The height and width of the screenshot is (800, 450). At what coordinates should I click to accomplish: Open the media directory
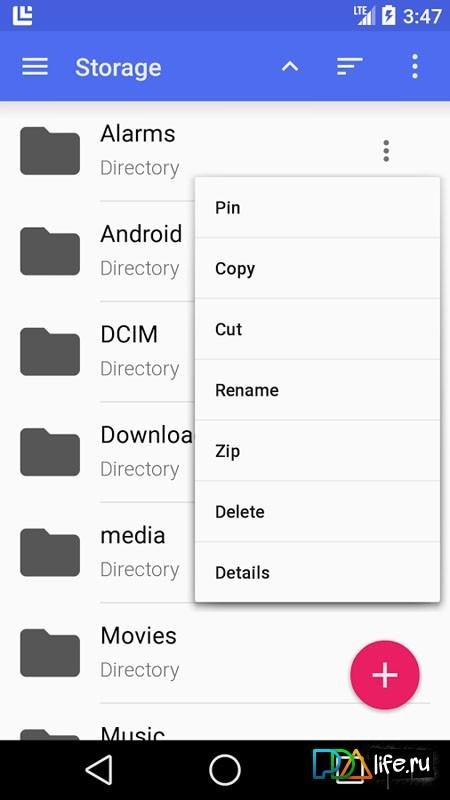point(97,552)
